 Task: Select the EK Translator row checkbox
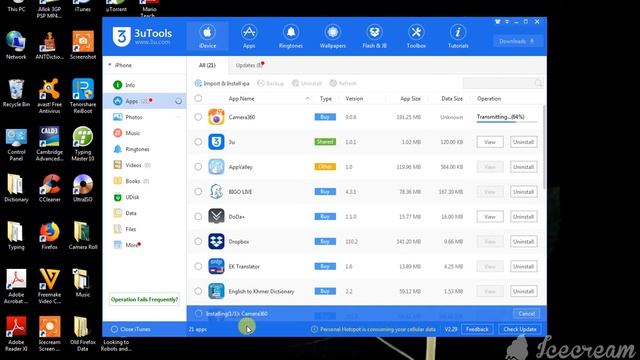[x=198, y=267]
